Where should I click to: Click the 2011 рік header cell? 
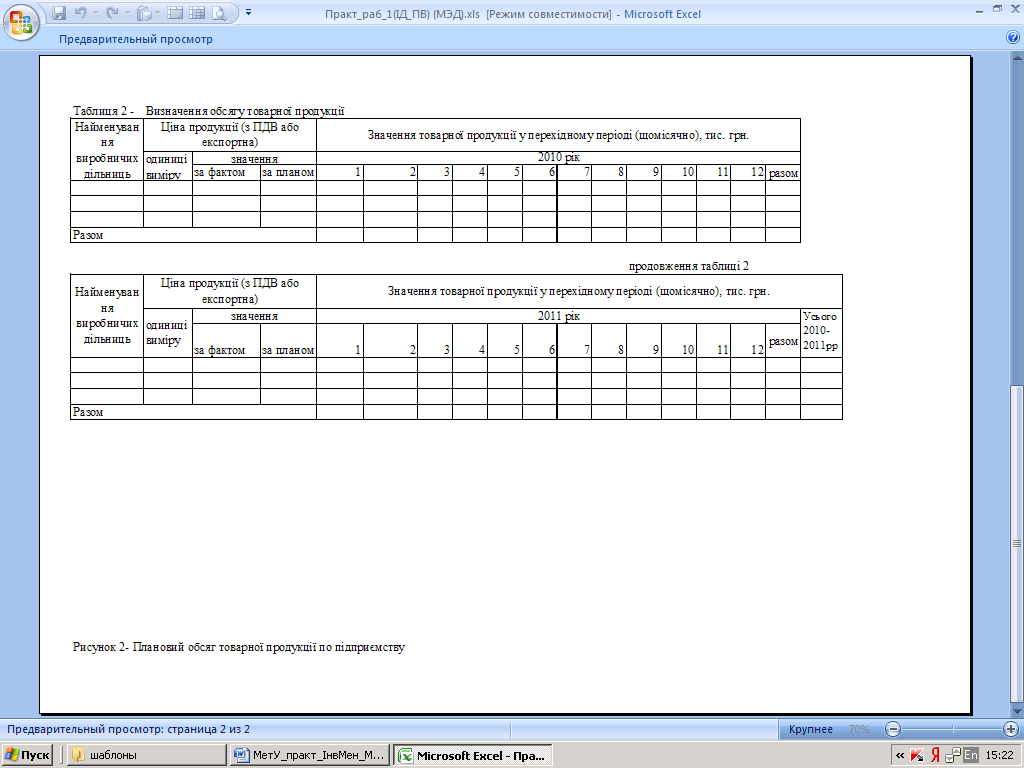pyautogui.click(x=558, y=316)
